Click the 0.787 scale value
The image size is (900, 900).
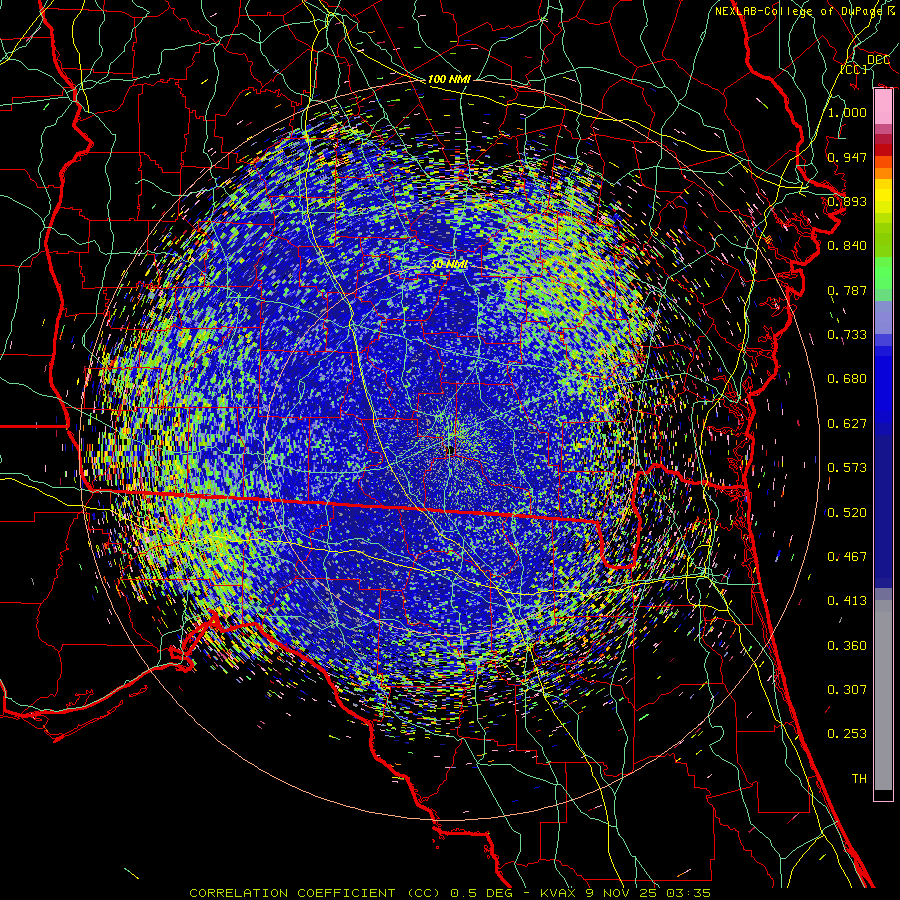point(847,290)
